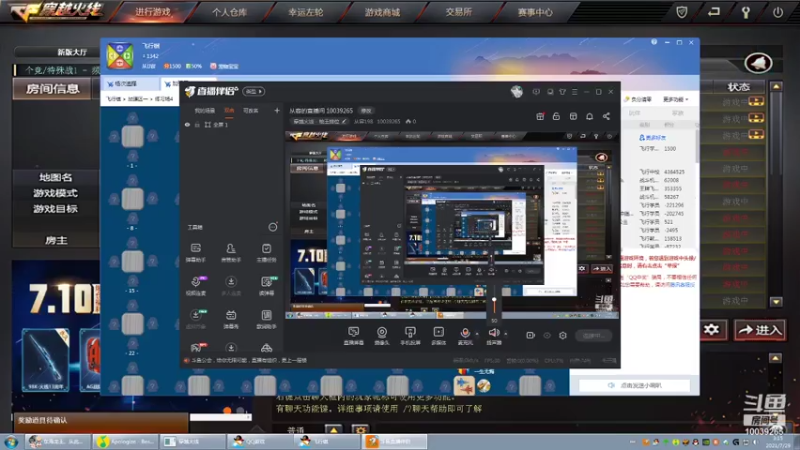Toggle the 扬声器 speaker
The height and width of the screenshot is (450, 800).
click(x=493, y=336)
